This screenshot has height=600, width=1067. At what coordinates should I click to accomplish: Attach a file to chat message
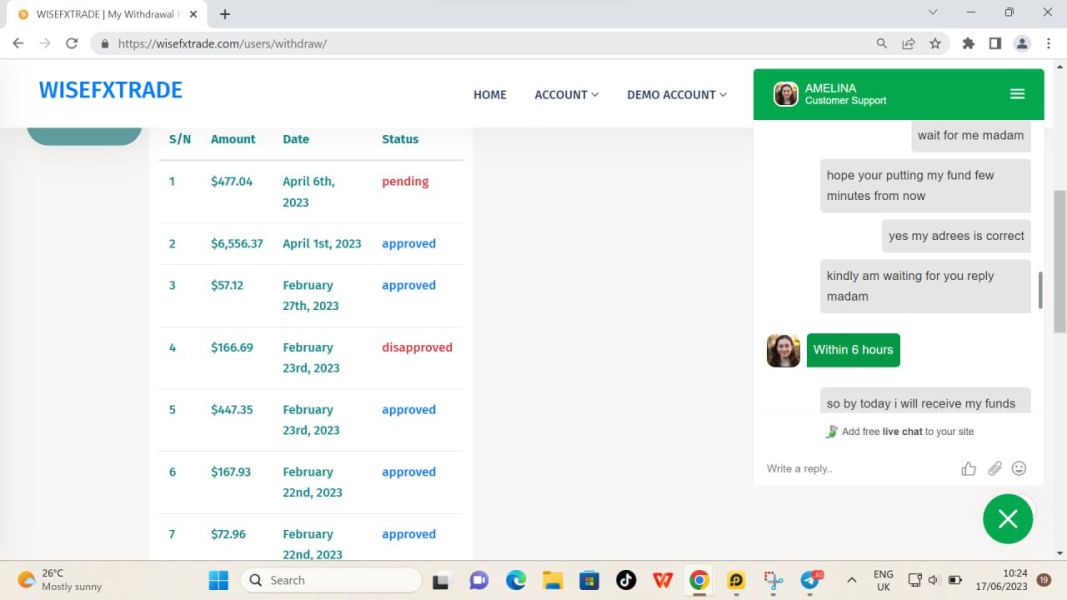click(995, 468)
